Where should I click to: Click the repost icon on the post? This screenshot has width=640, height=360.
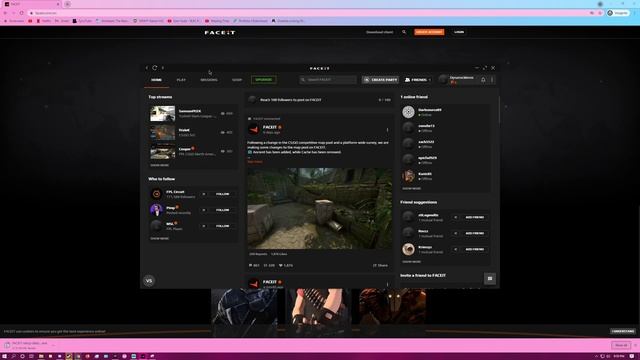[266, 265]
